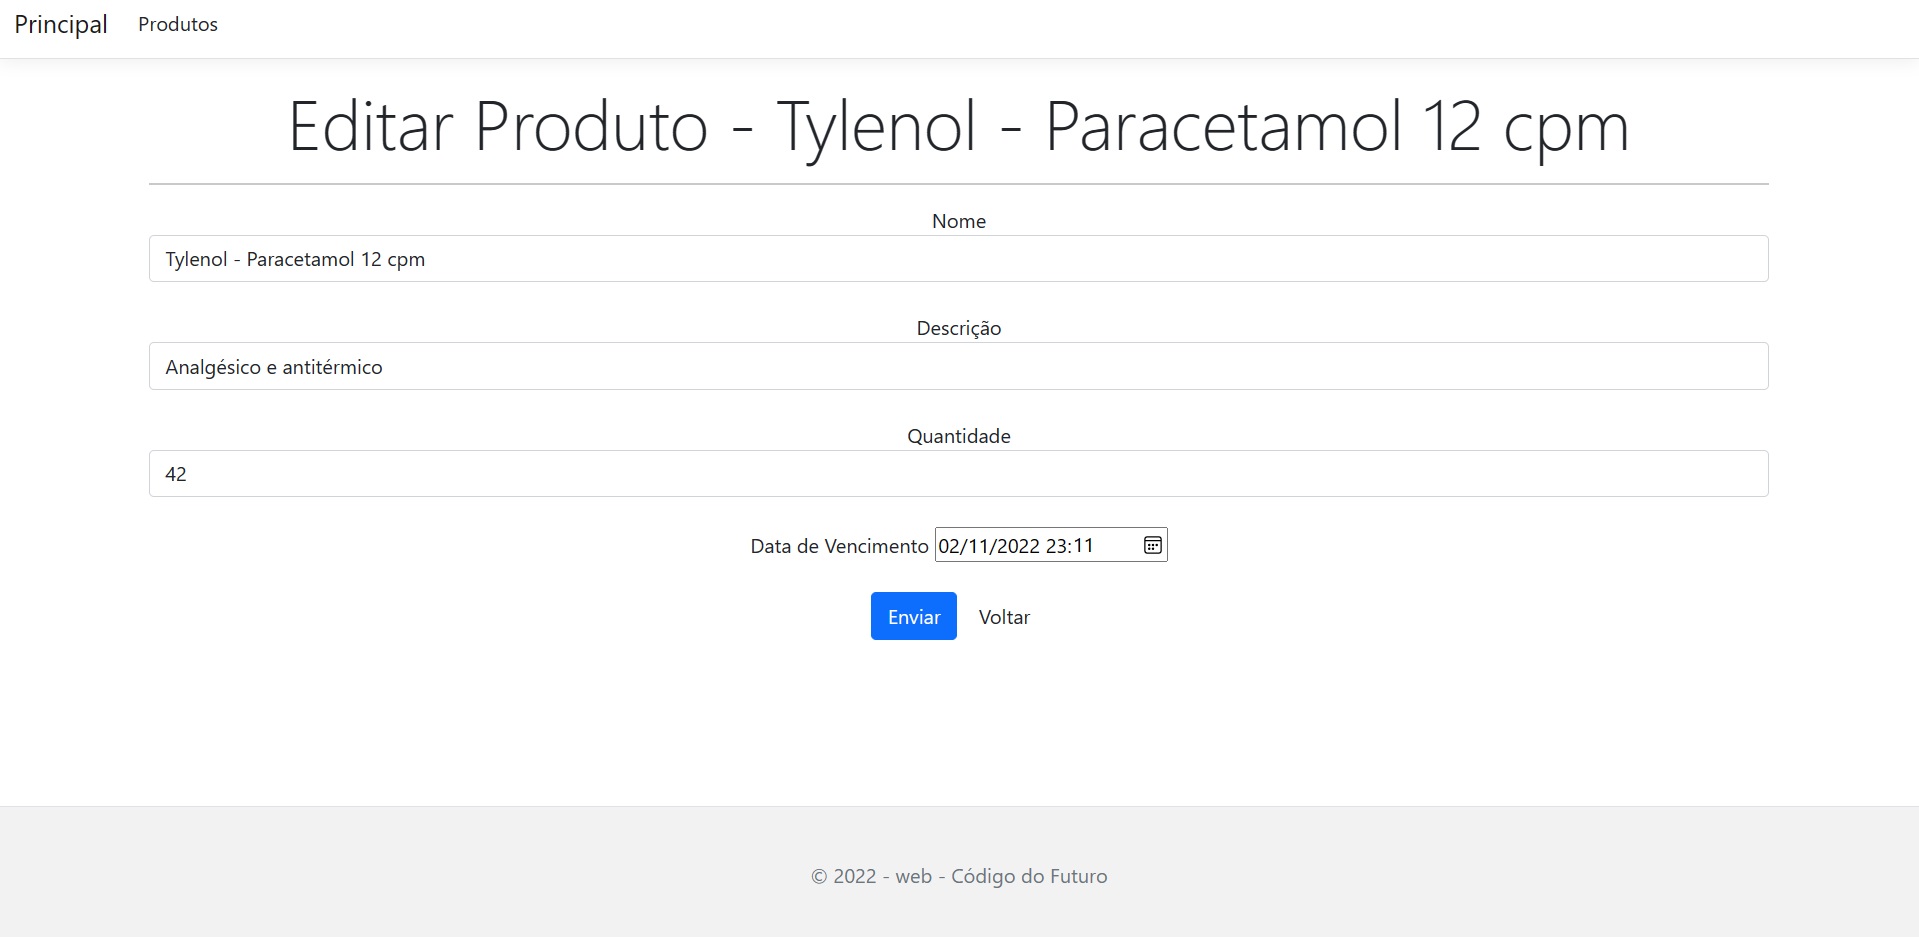
Task: Click the Quantidade label
Action: pos(958,436)
